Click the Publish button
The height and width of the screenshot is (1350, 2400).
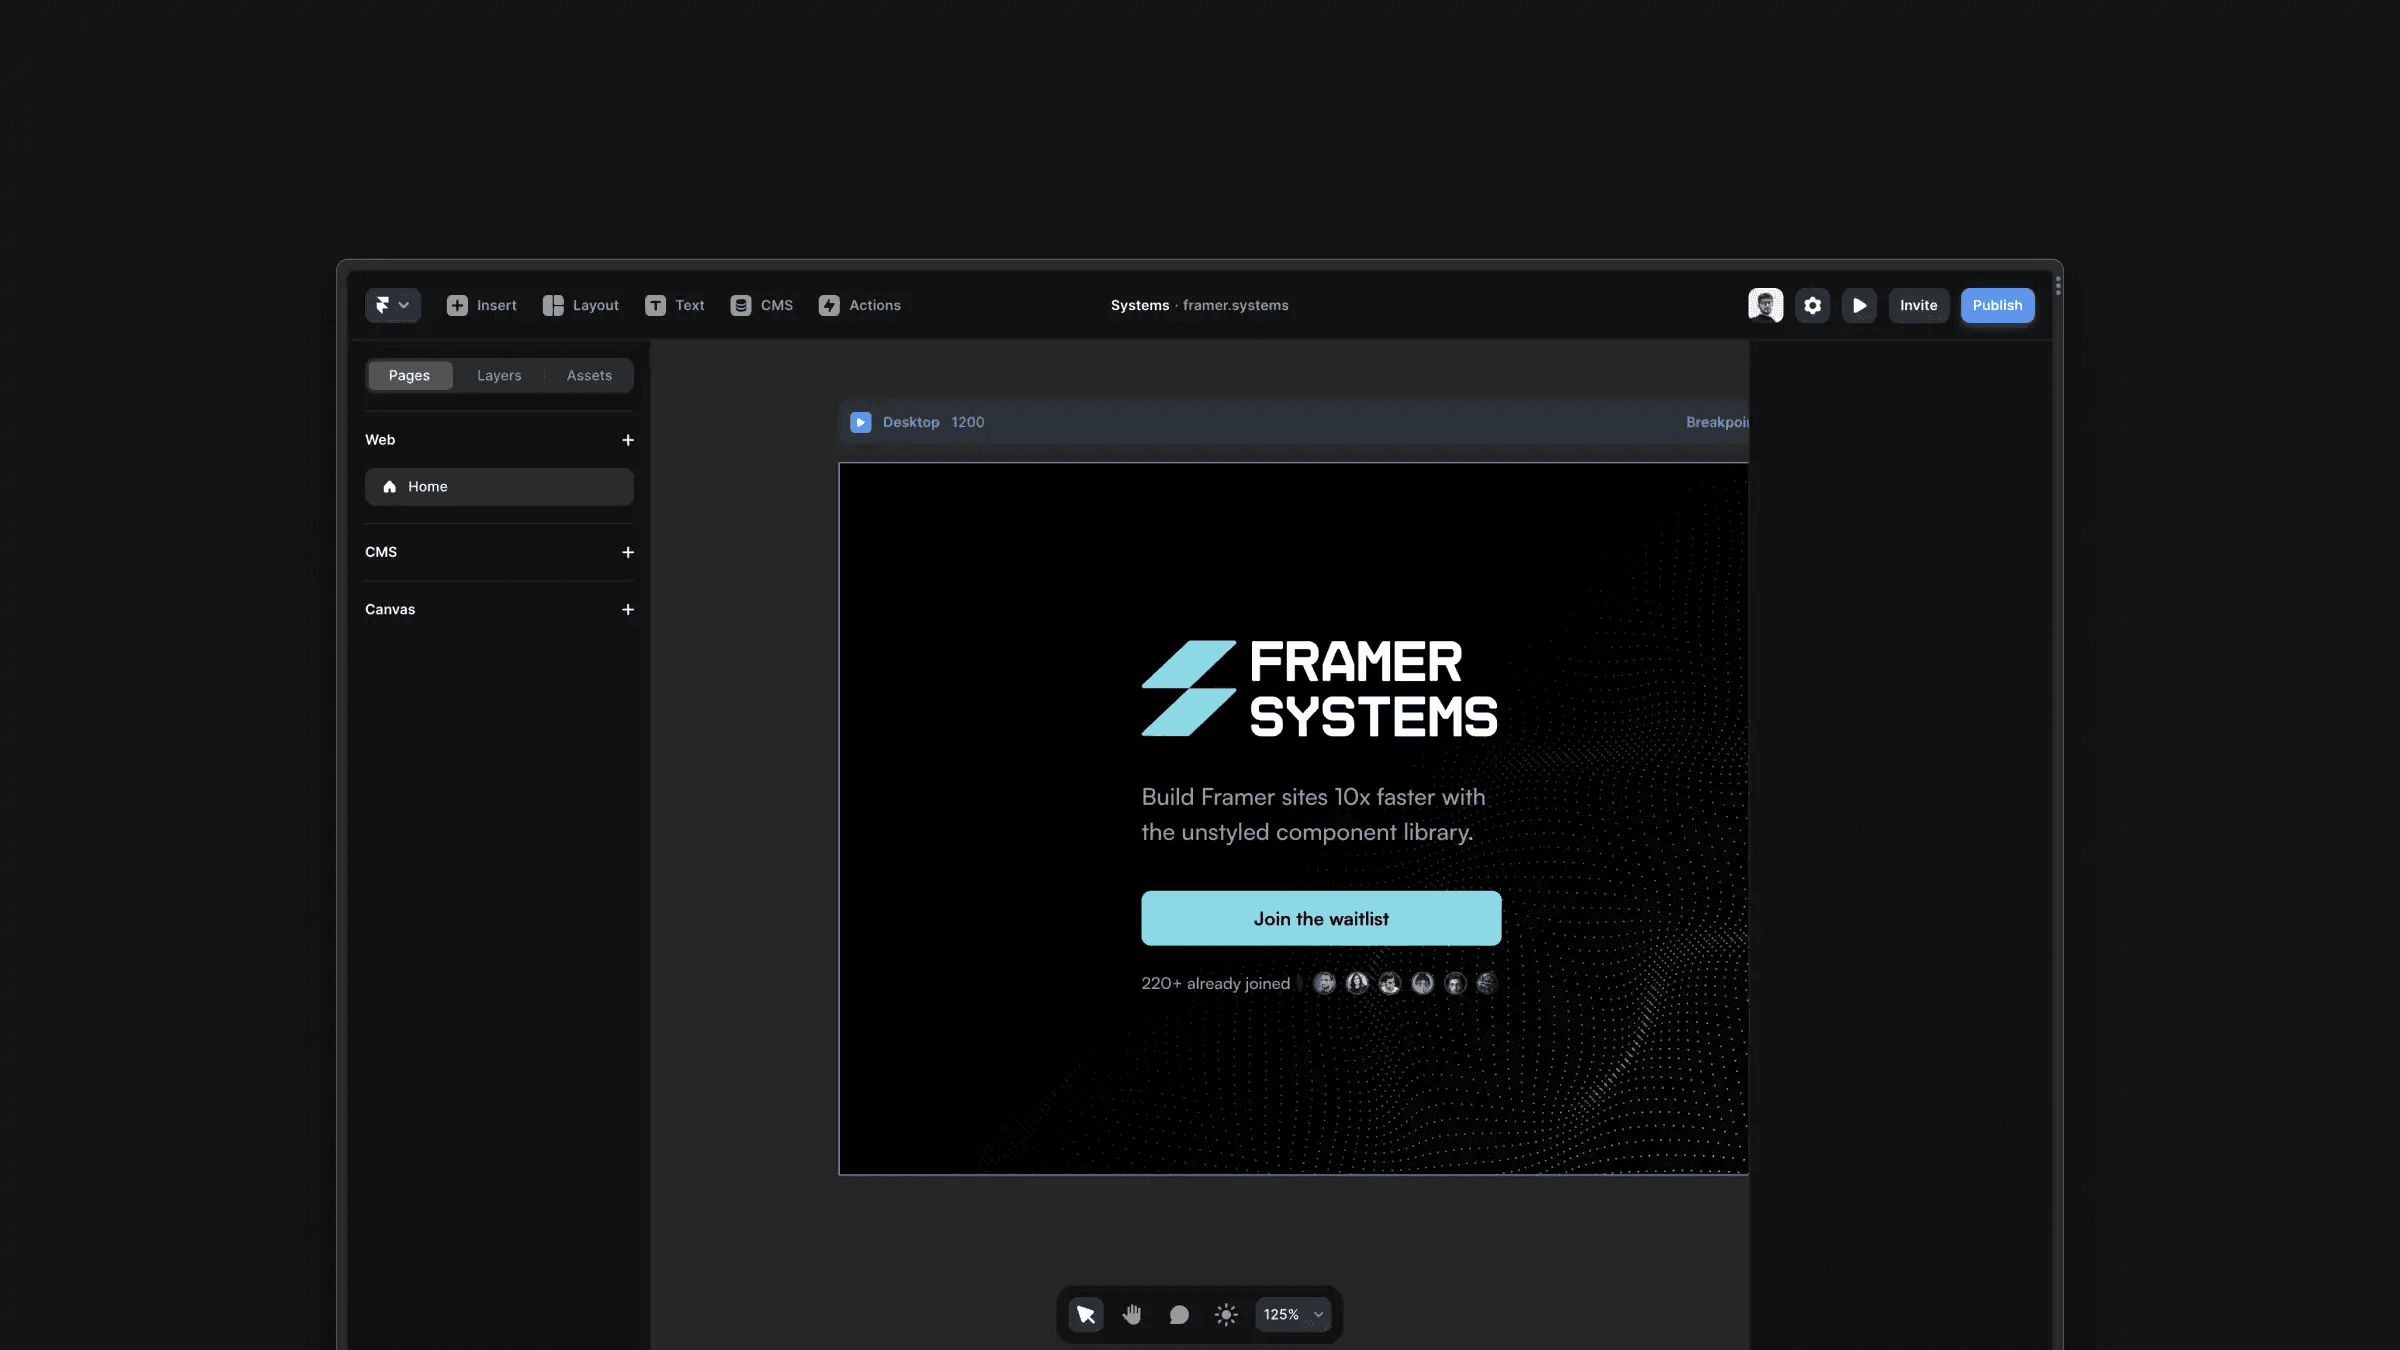pos(1997,305)
